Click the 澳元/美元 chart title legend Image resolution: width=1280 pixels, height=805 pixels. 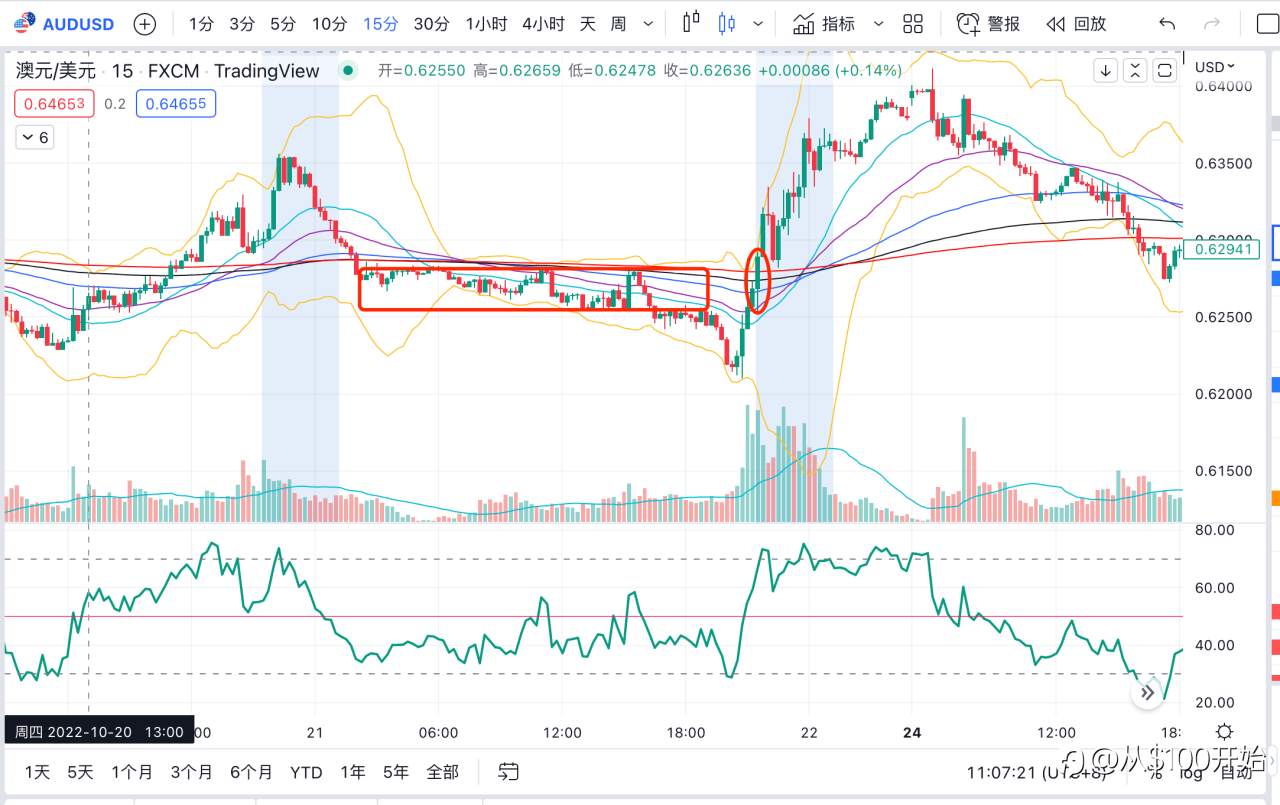(56, 70)
